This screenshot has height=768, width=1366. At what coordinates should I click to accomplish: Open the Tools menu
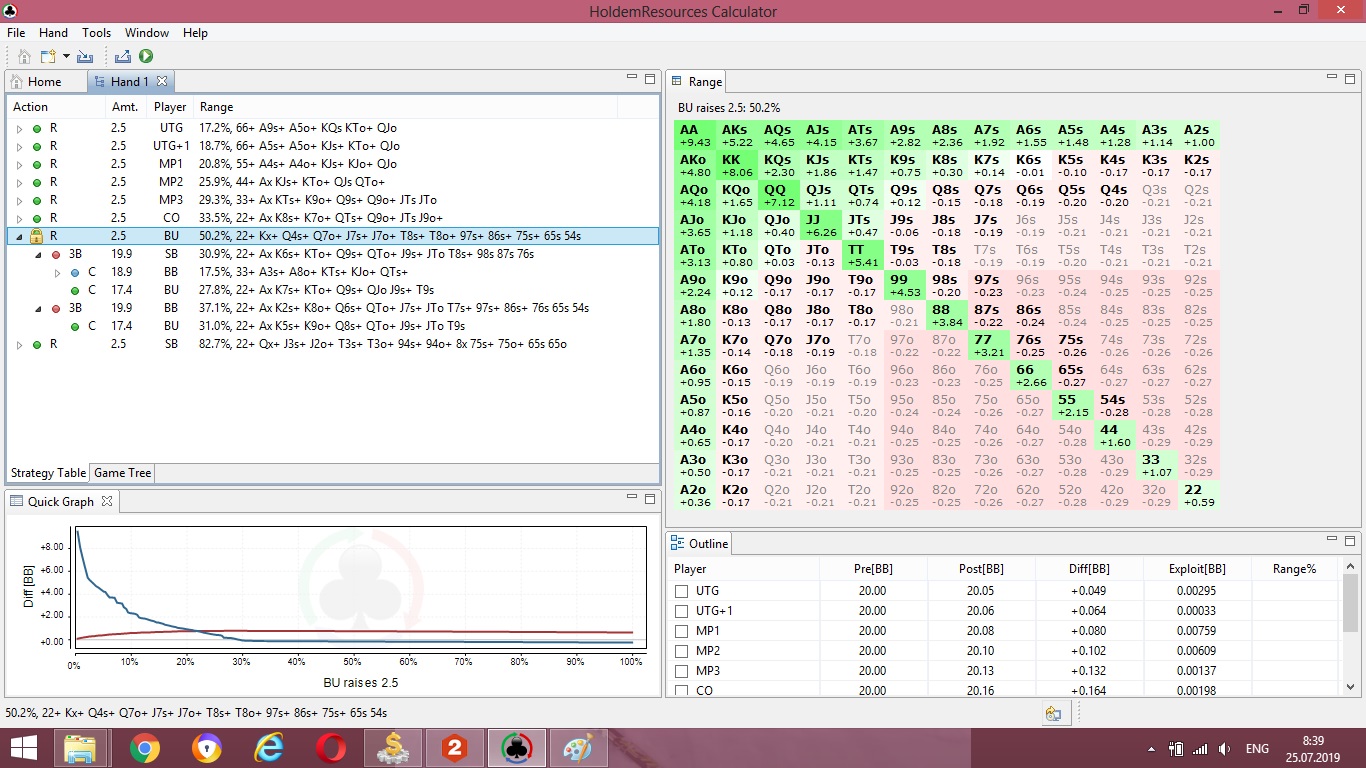(x=96, y=33)
